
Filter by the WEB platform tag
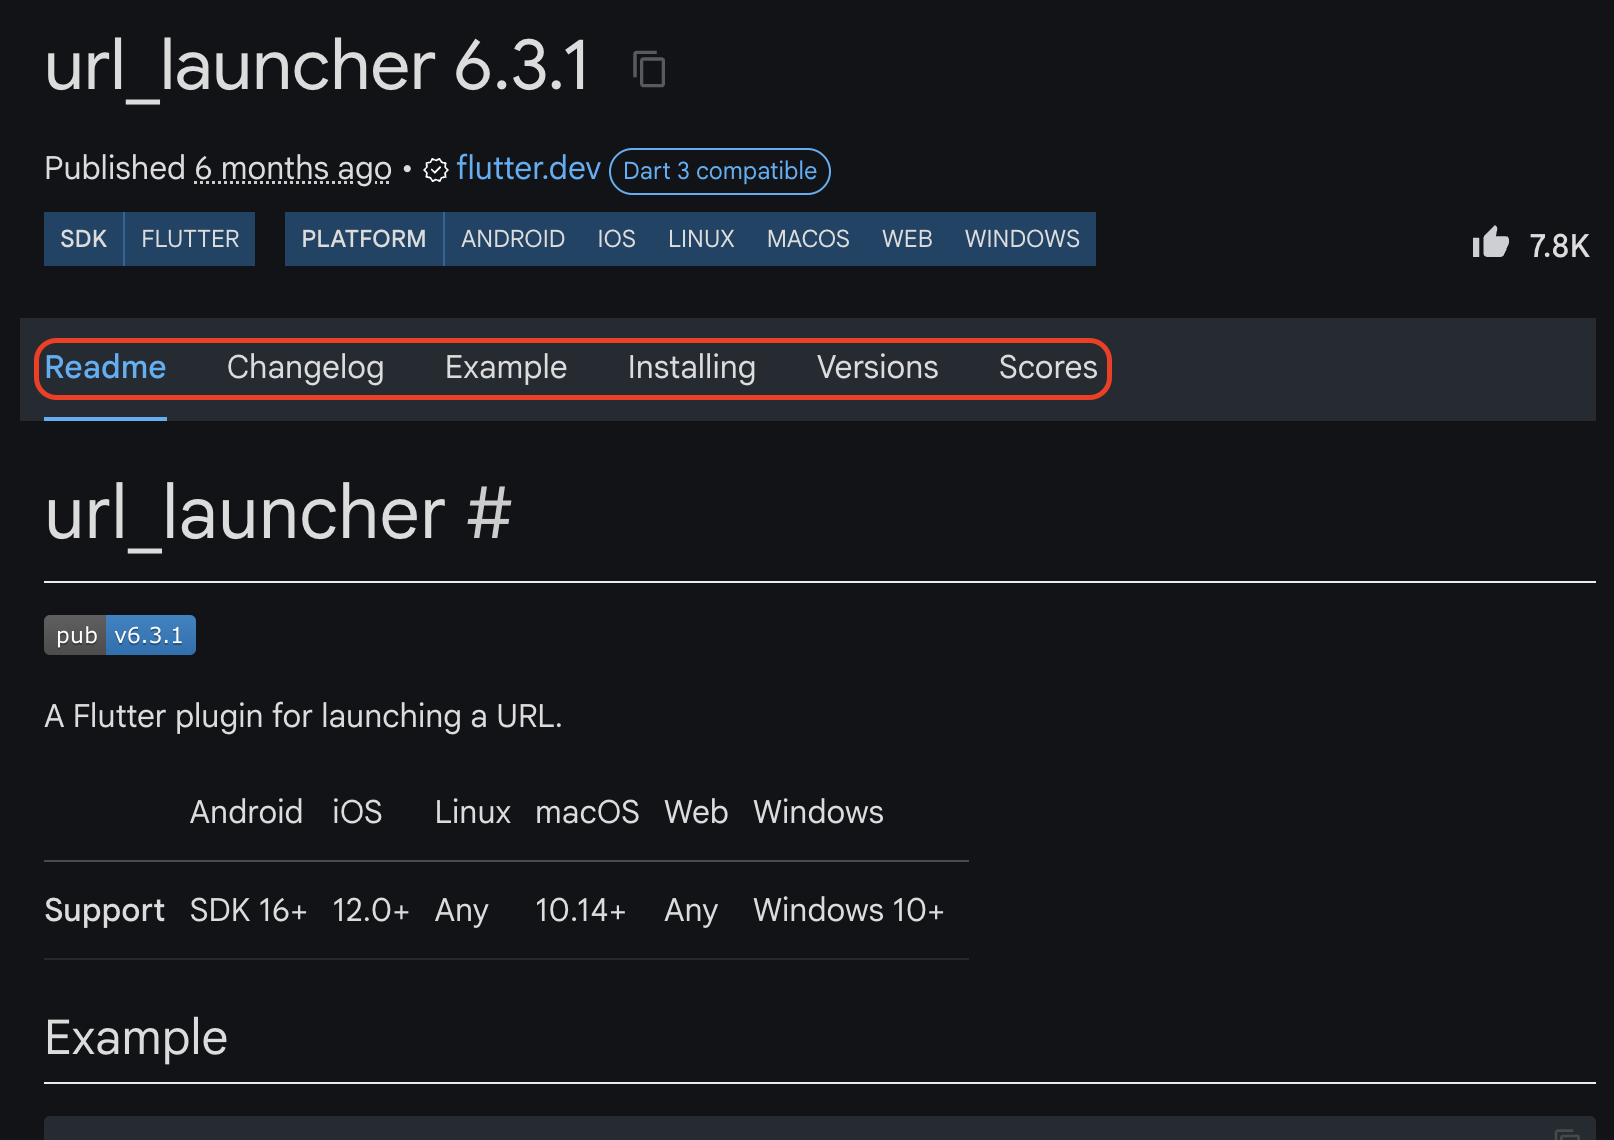(x=907, y=239)
